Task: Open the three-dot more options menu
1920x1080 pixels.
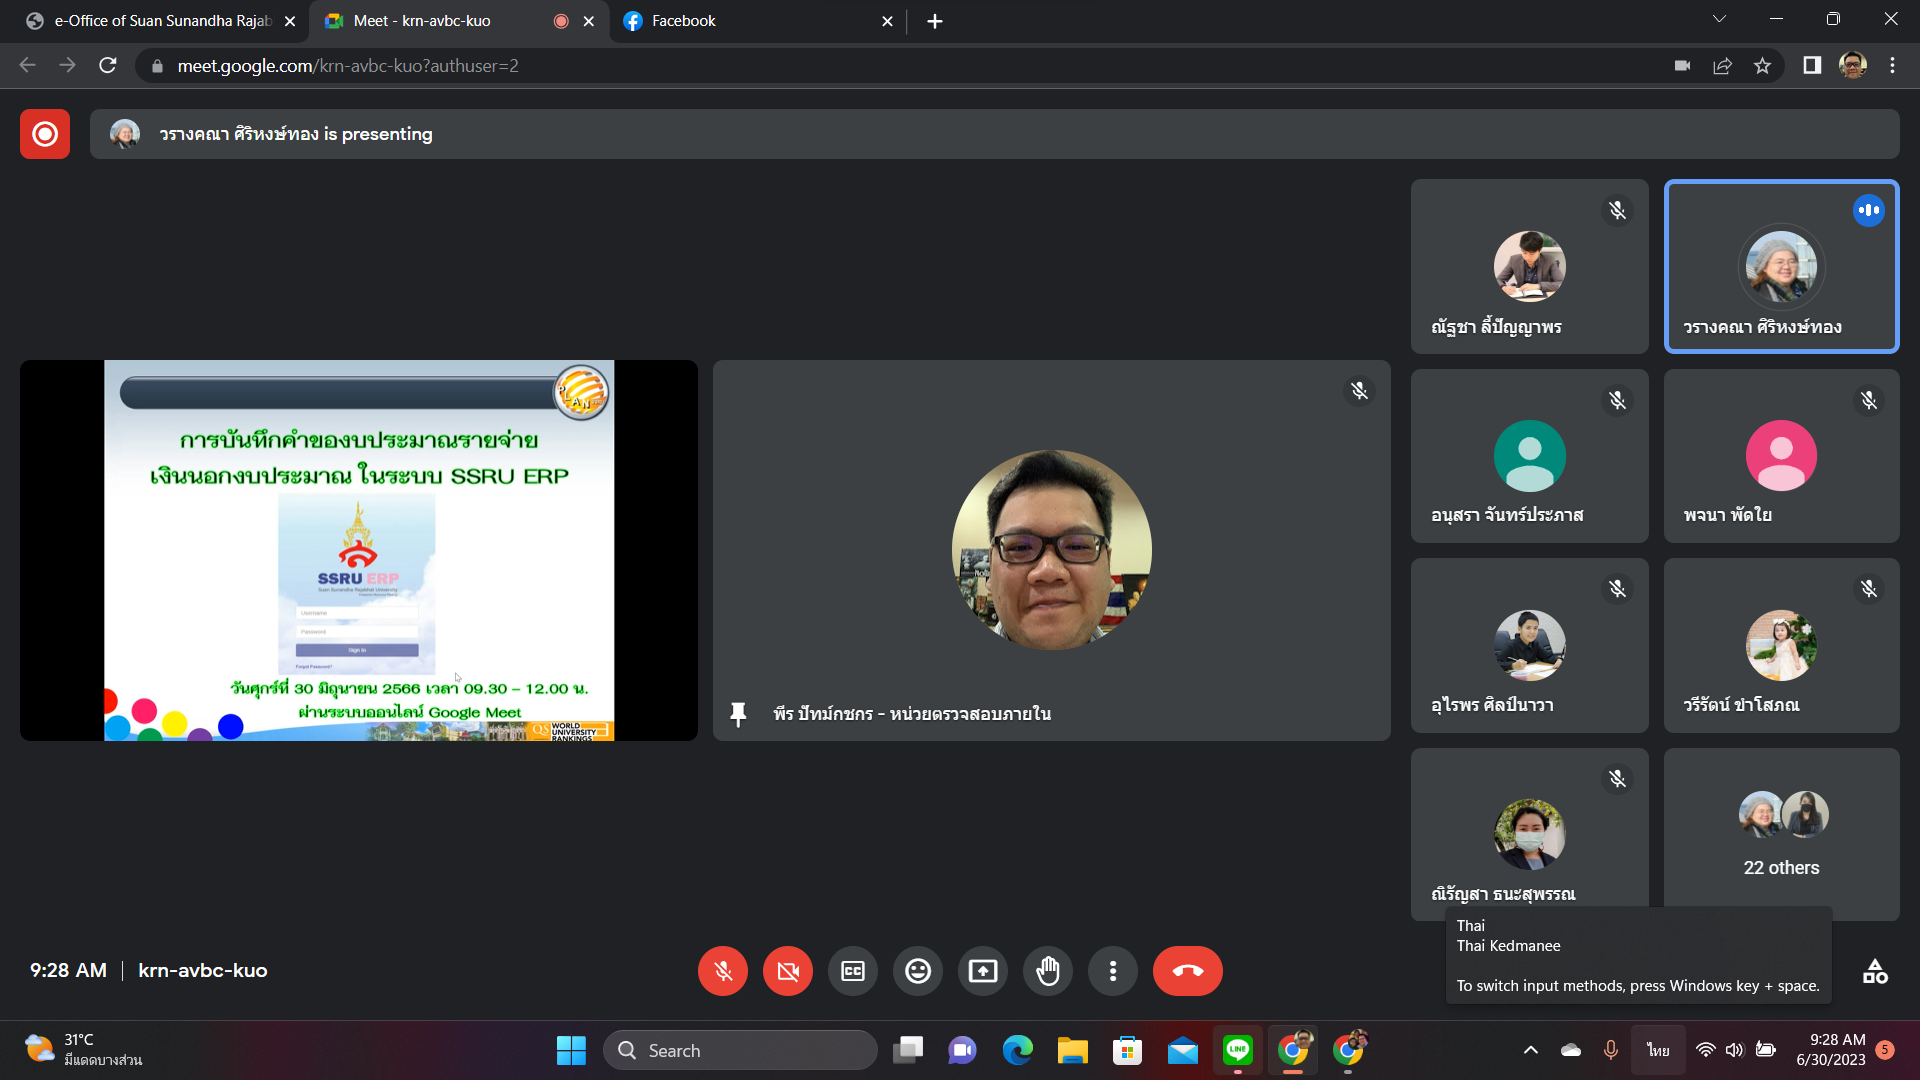Action: pos(1113,971)
